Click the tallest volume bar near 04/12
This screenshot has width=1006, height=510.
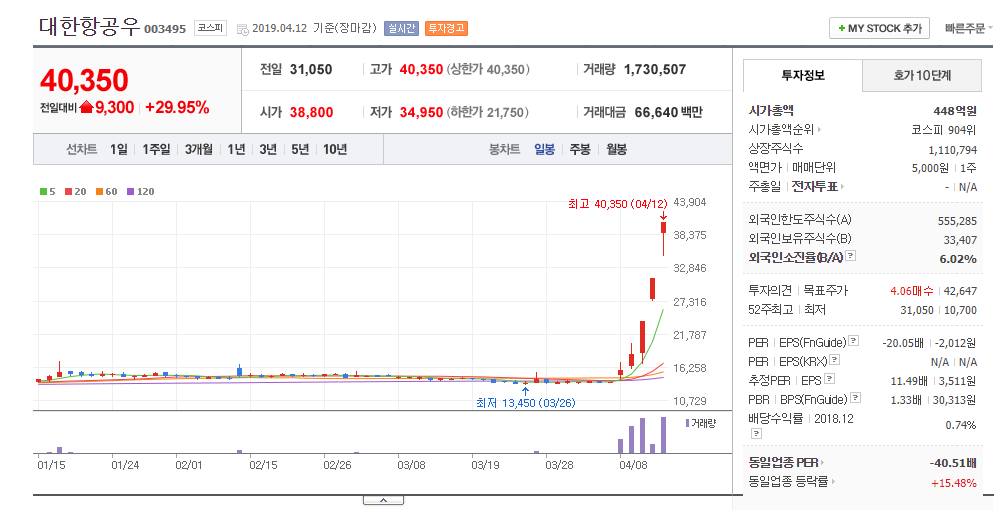click(663, 435)
